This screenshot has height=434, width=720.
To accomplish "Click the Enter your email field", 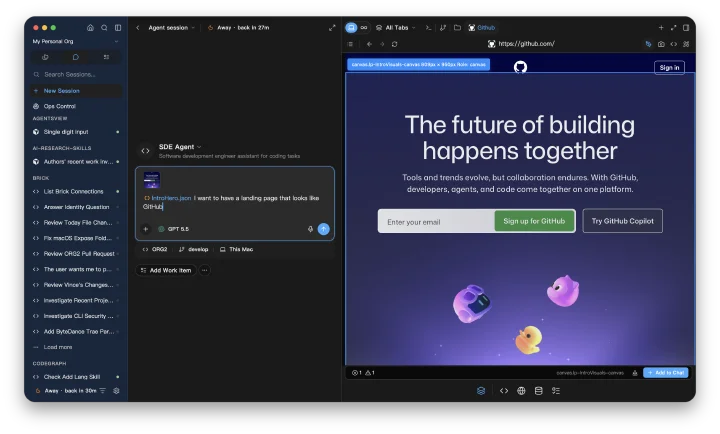I will pos(436,222).
